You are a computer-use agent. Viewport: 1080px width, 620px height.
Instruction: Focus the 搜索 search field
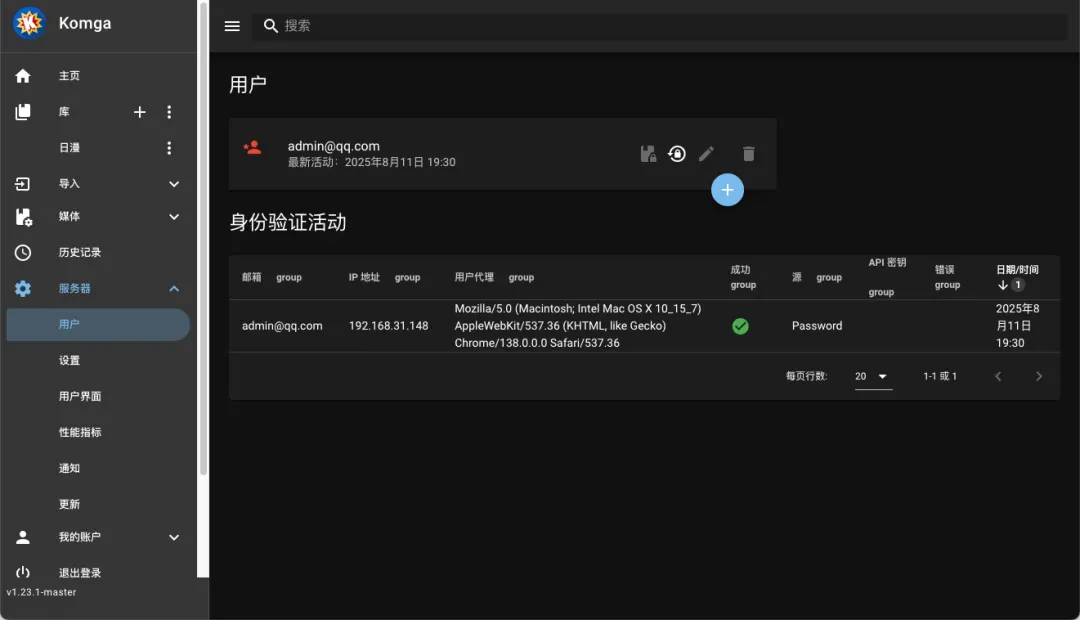coord(661,26)
